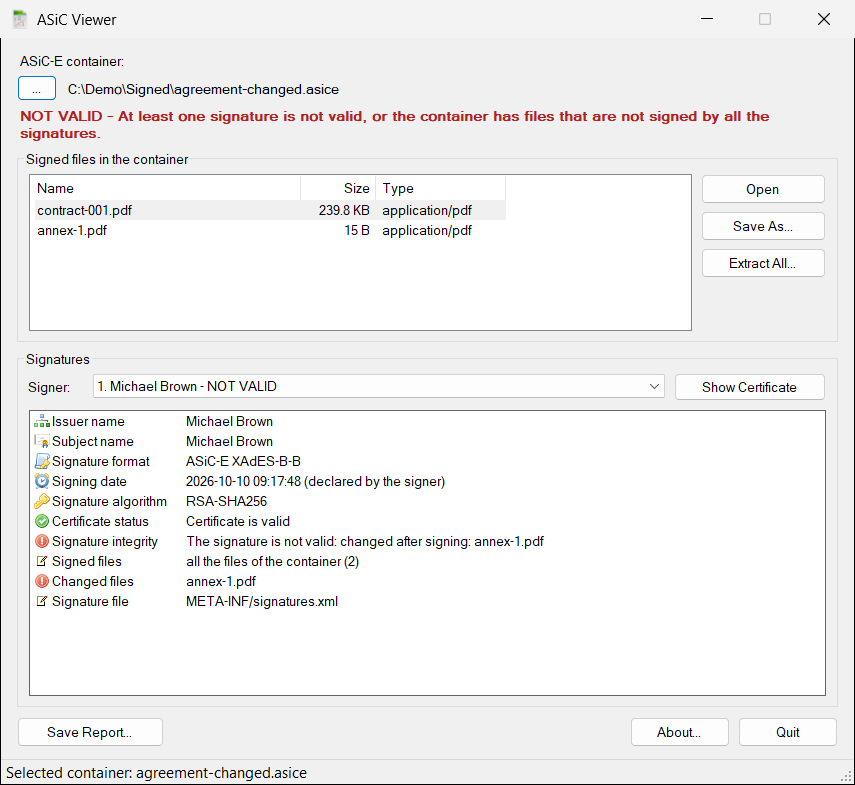Browse for container with the '...' button
The image size is (855, 785).
click(37, 88)
